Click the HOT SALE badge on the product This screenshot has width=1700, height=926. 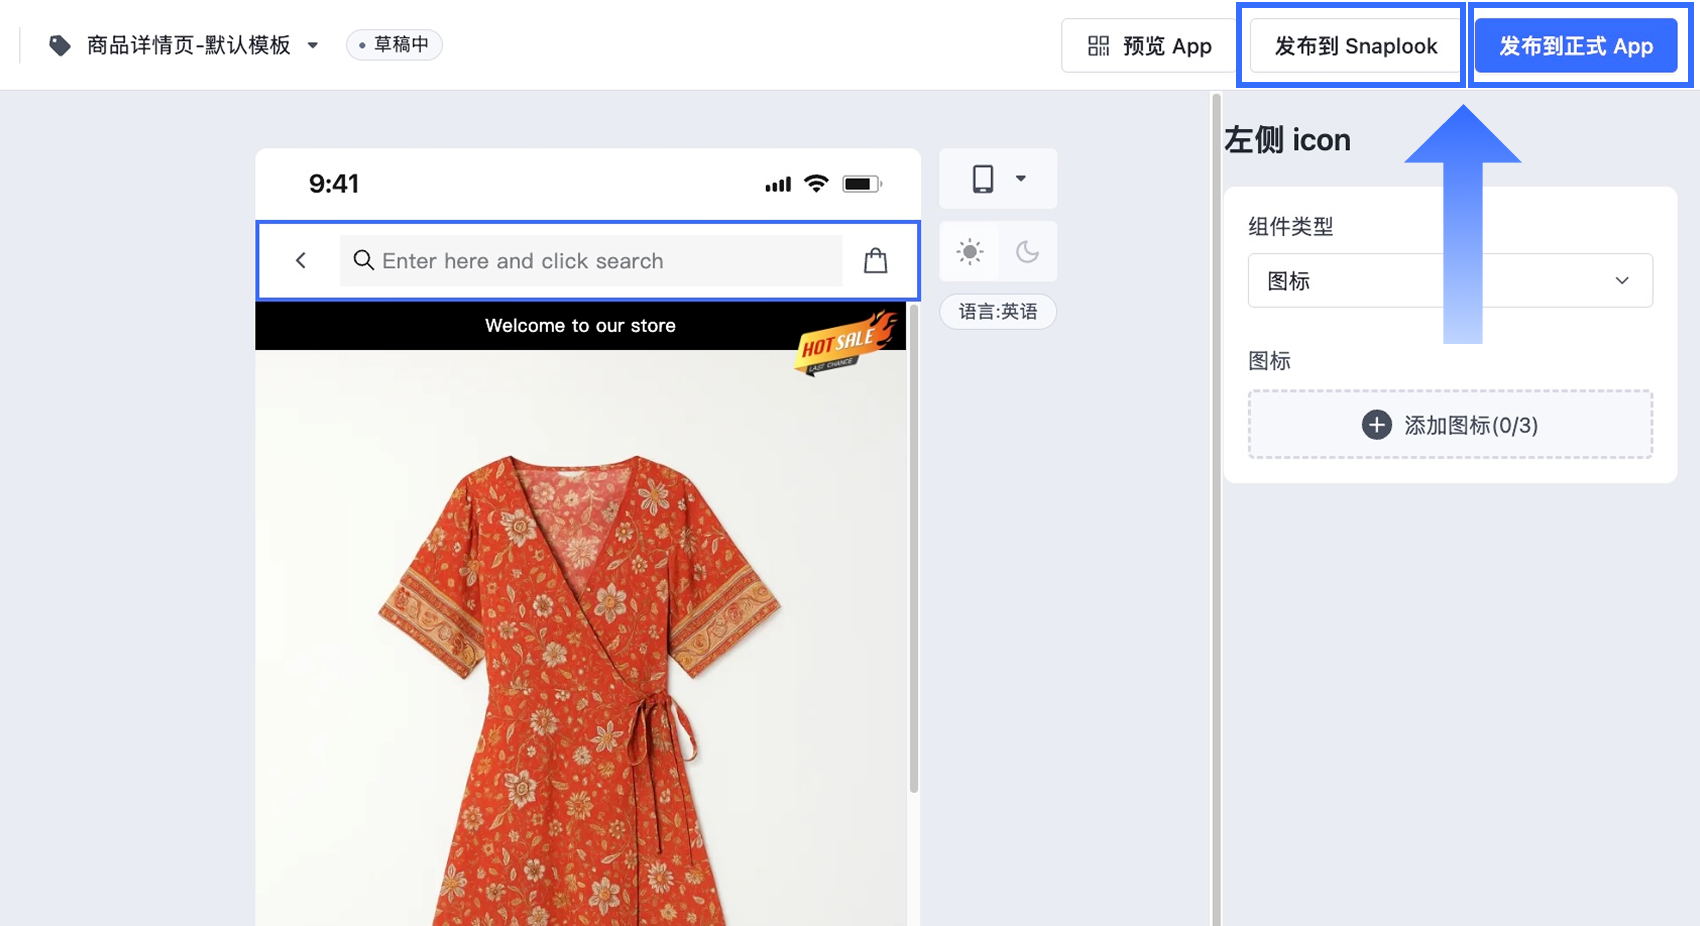coord(845,342)
